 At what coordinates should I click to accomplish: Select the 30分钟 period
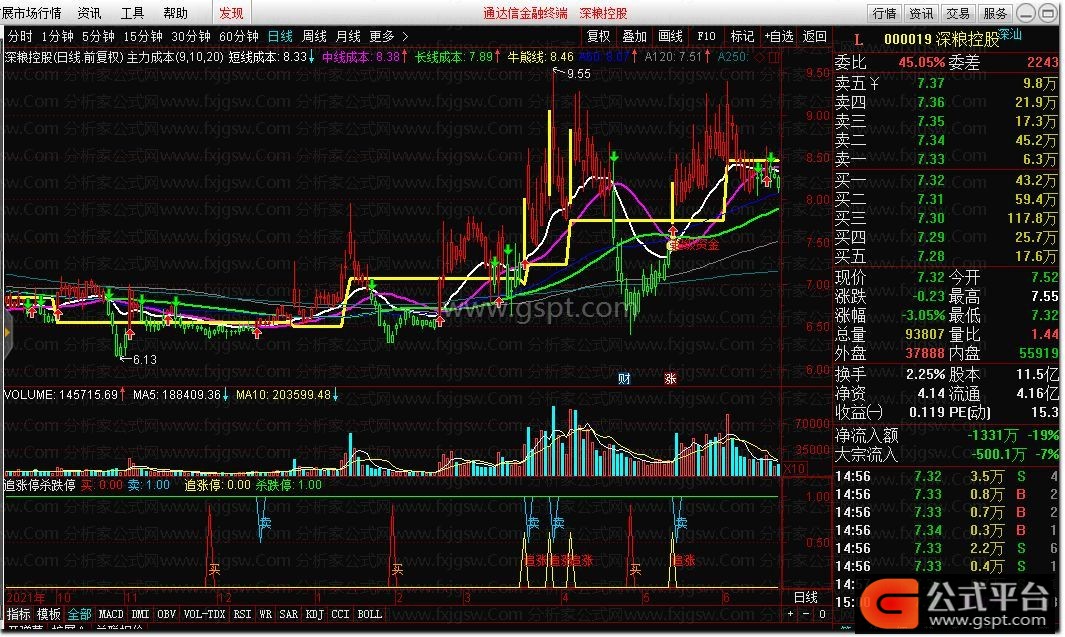[191, 36]
